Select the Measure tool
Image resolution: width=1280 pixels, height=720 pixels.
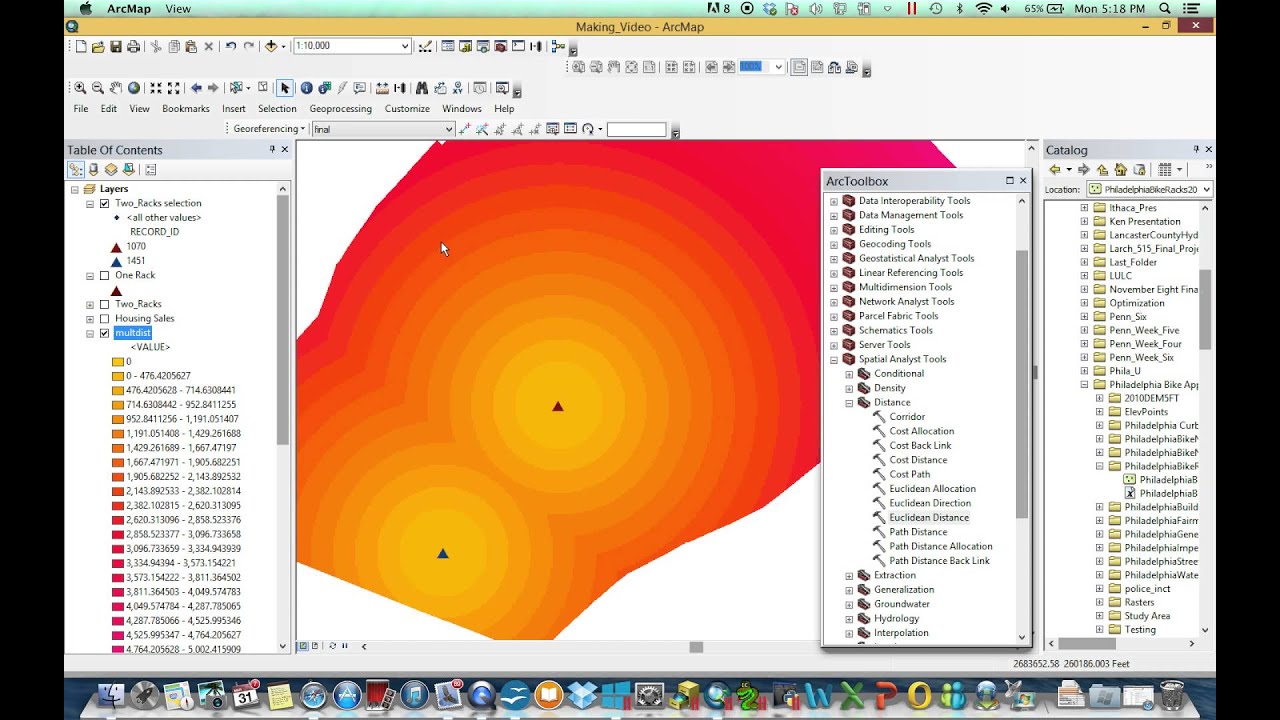(382, 88)
